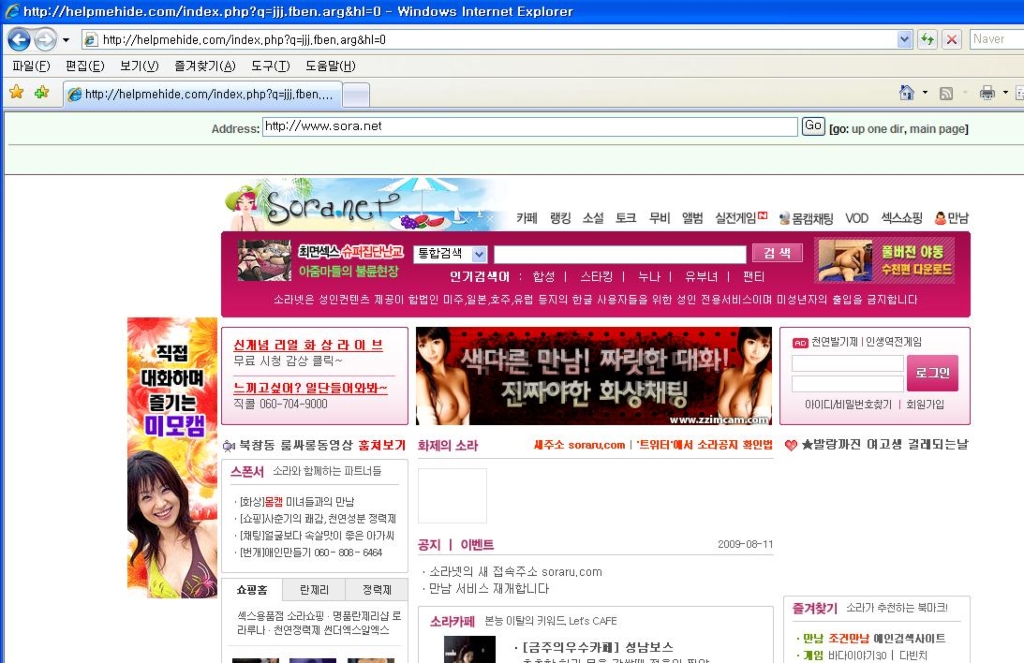Click the 천연발기제 ad link
Image resolution: width=1024 pixels, height=663 pixels.
click(834, 342)
